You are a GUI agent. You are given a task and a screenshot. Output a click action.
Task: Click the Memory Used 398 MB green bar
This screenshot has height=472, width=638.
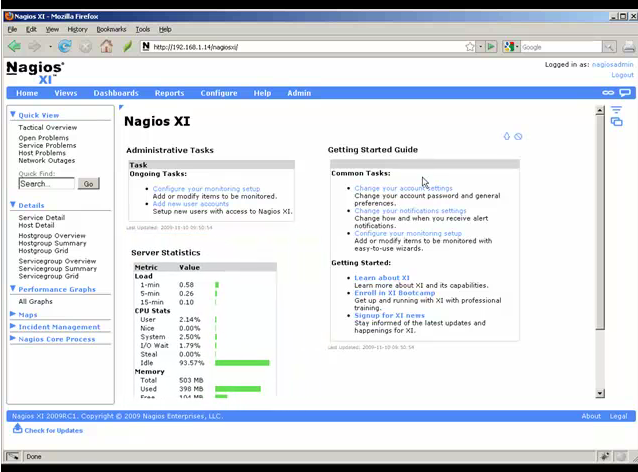coord(238,389)
